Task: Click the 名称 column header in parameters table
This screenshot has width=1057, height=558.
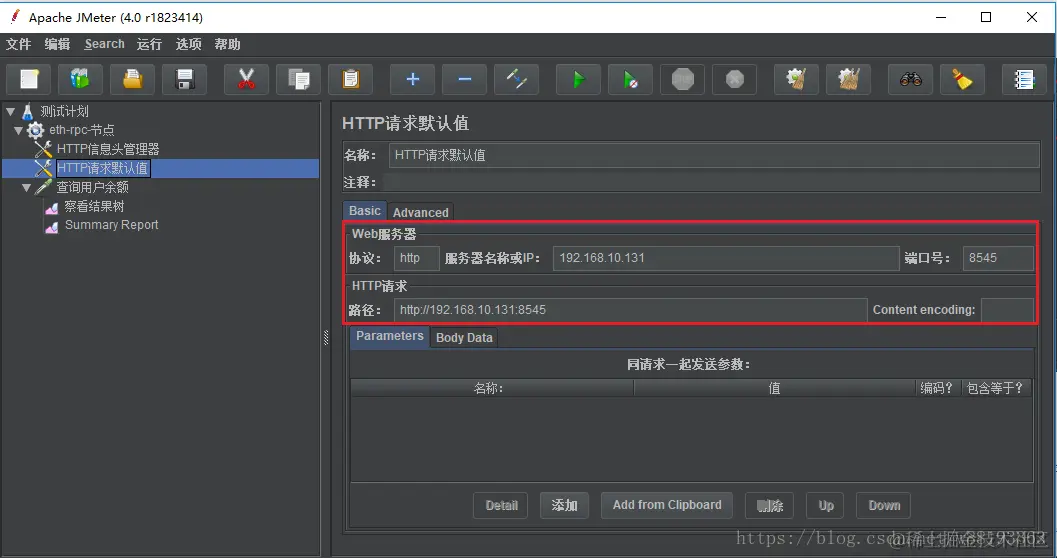Action: click(491, 388)
